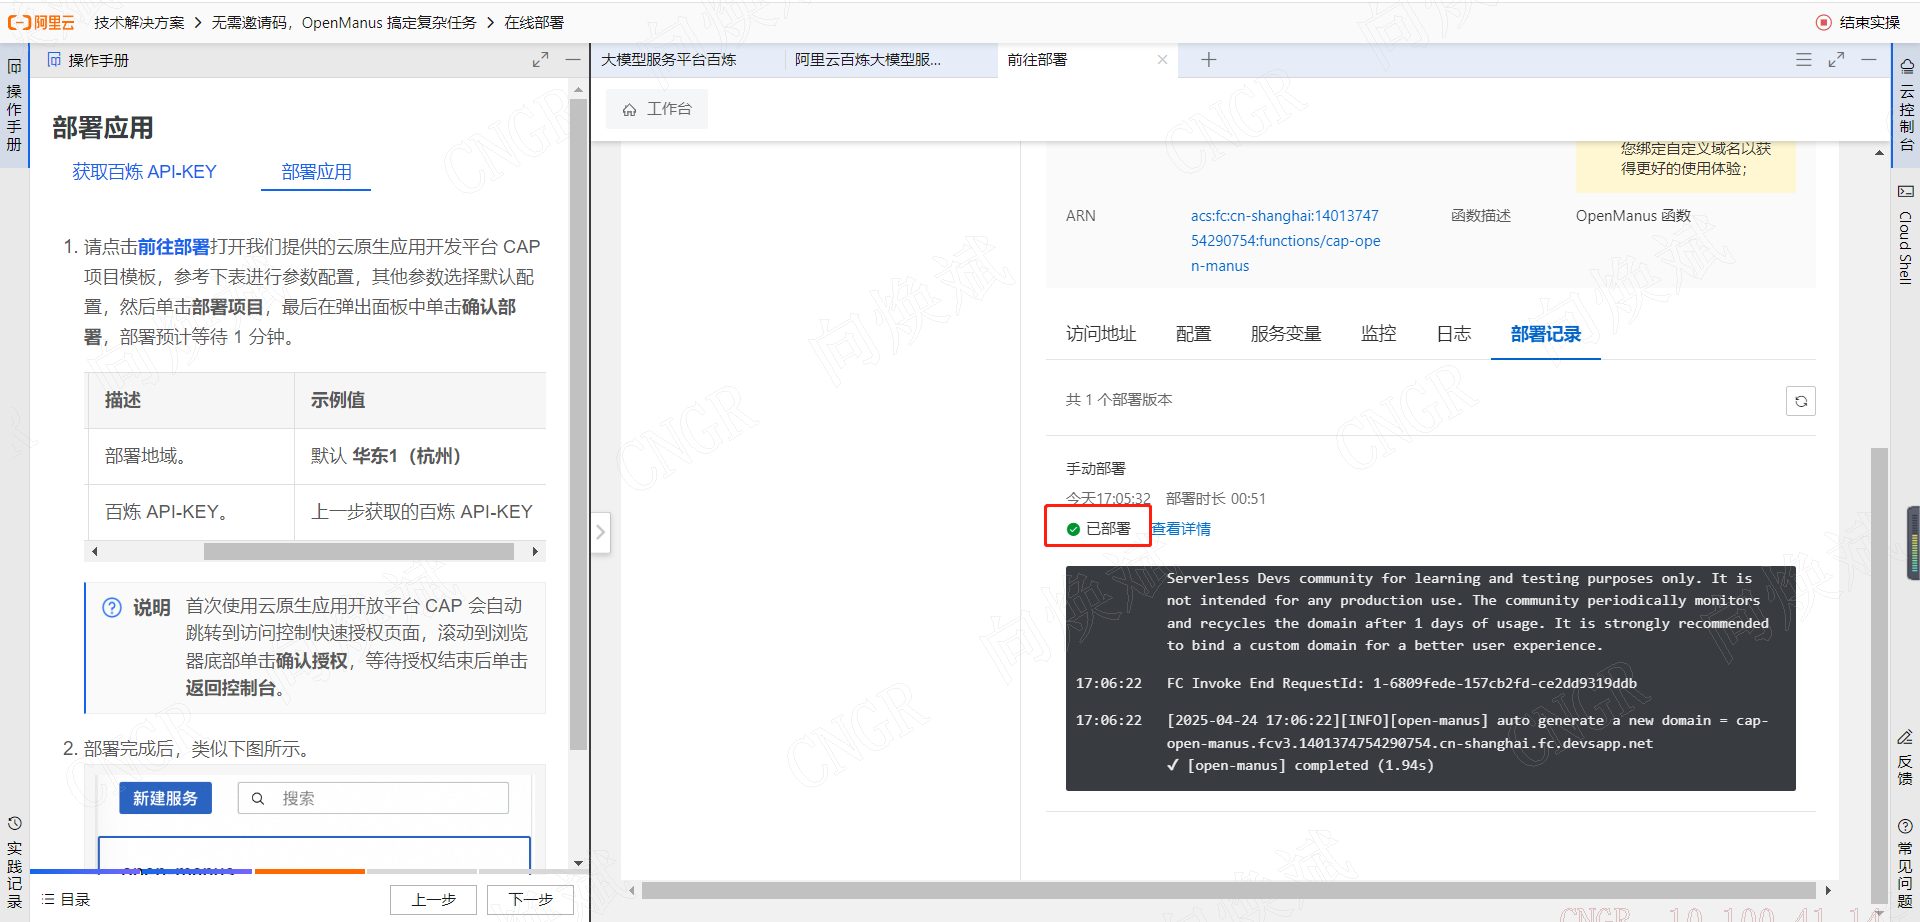Click 默认 华东1（杭州） table cell
This screenshot has height=922, width=1920.
pos(420,456)
